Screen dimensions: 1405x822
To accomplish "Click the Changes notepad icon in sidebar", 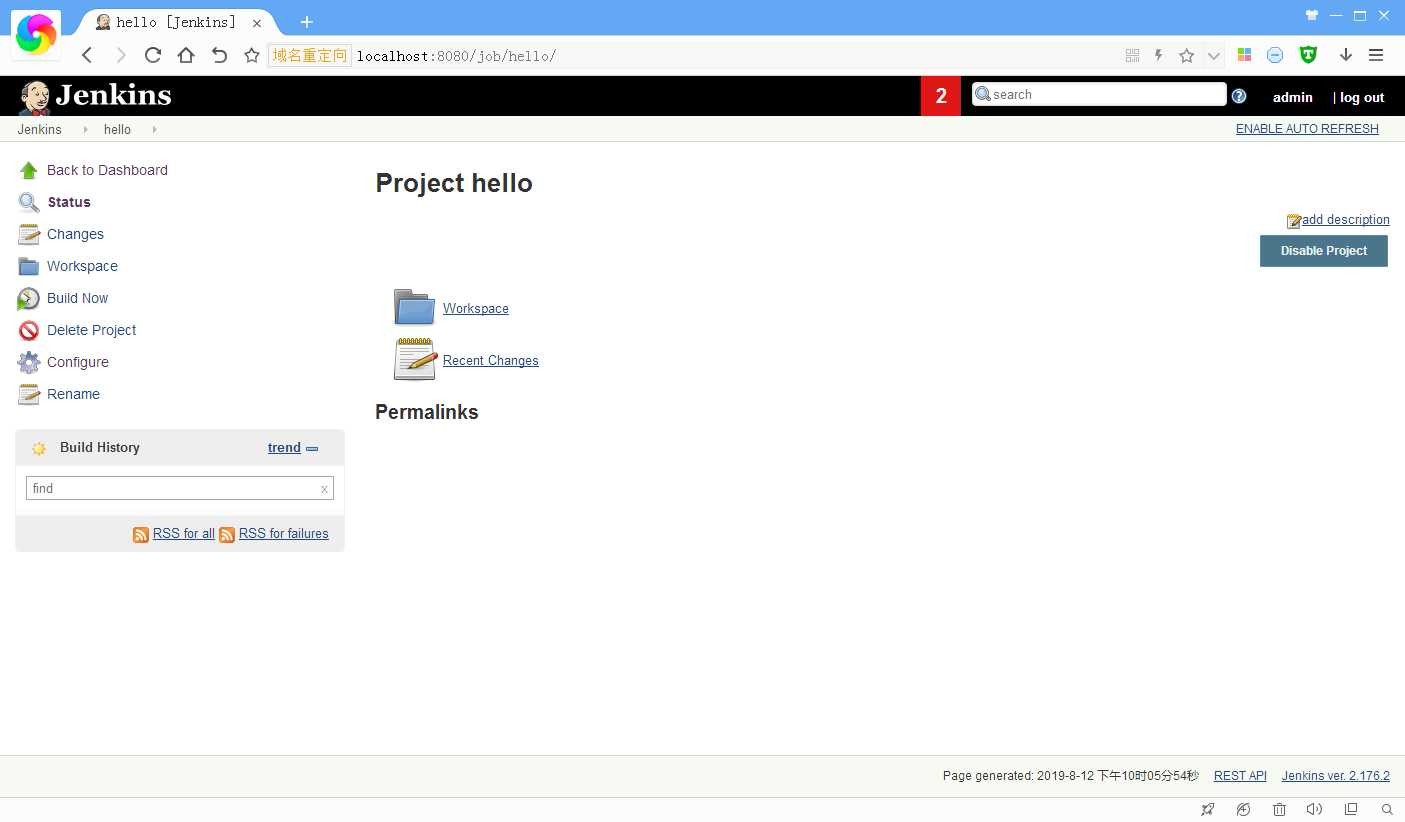I will [29, 234].
